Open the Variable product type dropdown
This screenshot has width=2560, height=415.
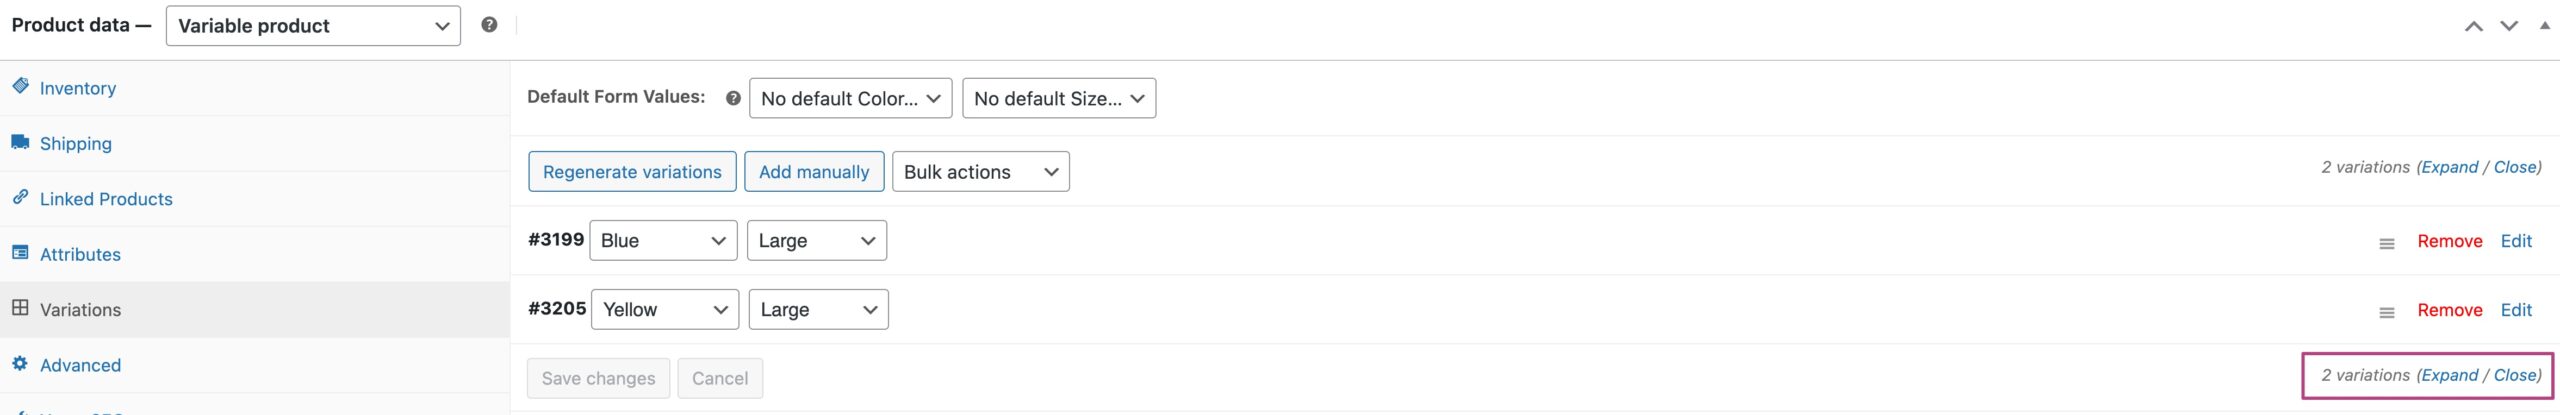[x=313, y=26]
